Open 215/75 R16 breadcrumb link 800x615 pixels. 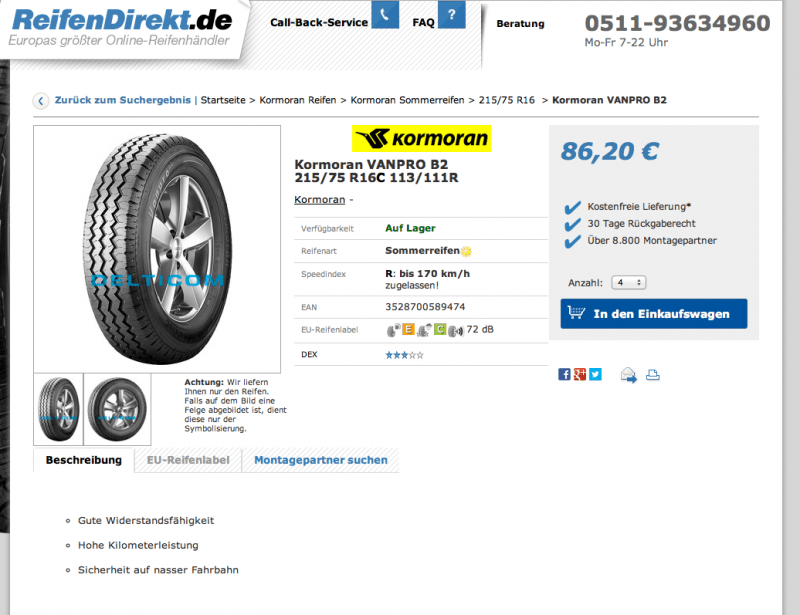(x=507, y=100)
